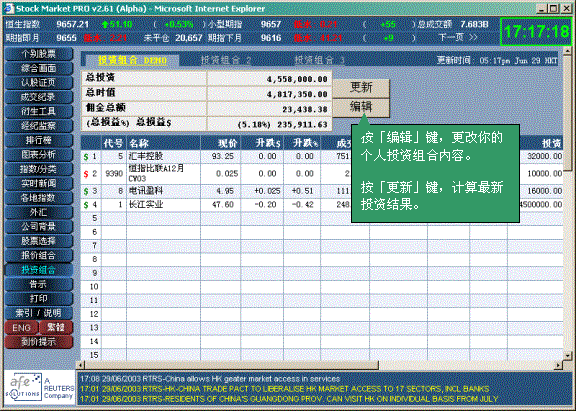576x411 pixels.
Task: Click the Internet Explorer title bar icon
Action: click(x=9, y=8)
